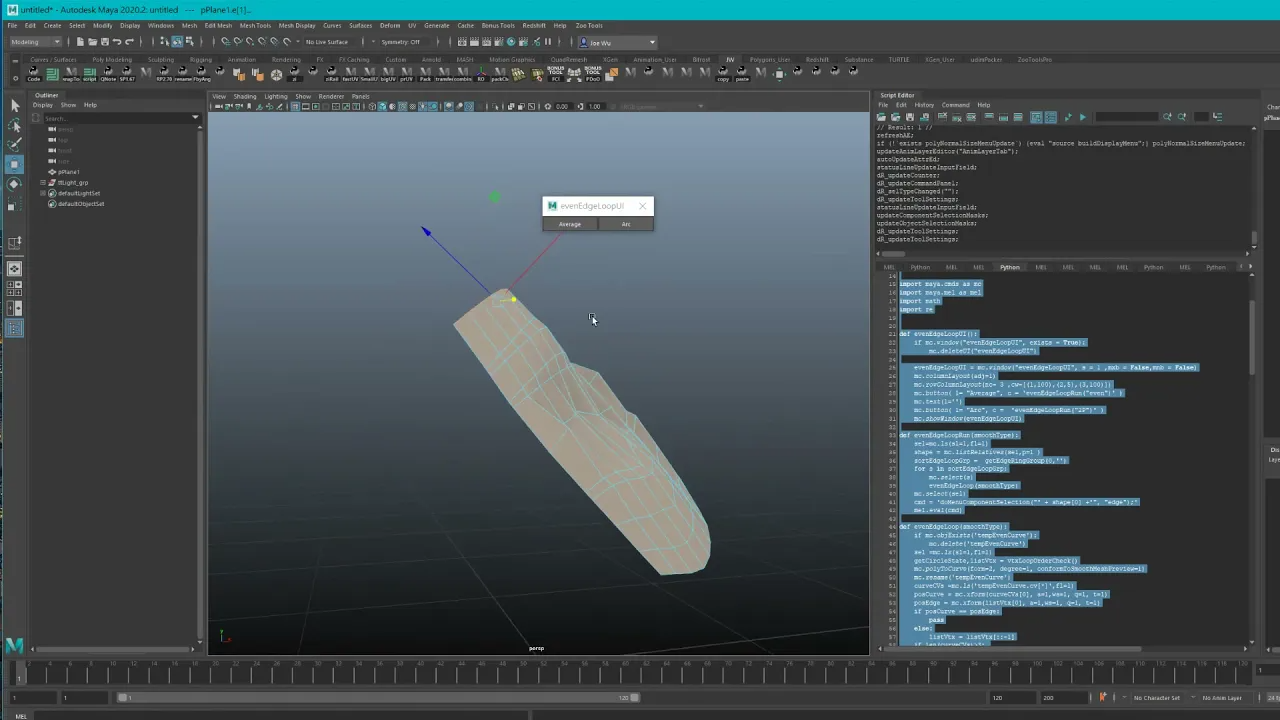Run the 'fastUV' shelf button
This screenshot has width=1280, height=720.
pyautogui.click(x=350, y=73)
